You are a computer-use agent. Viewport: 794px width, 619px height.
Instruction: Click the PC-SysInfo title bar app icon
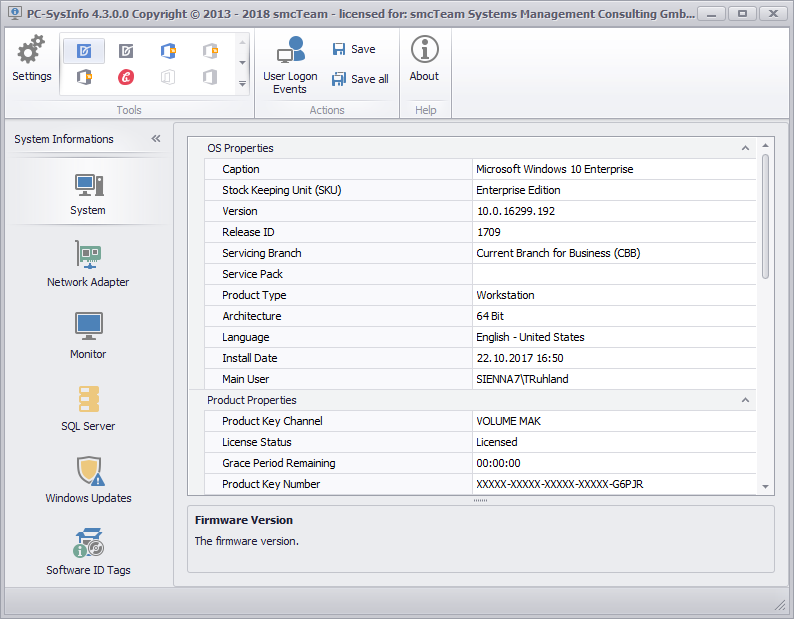(x=15, y=13)
